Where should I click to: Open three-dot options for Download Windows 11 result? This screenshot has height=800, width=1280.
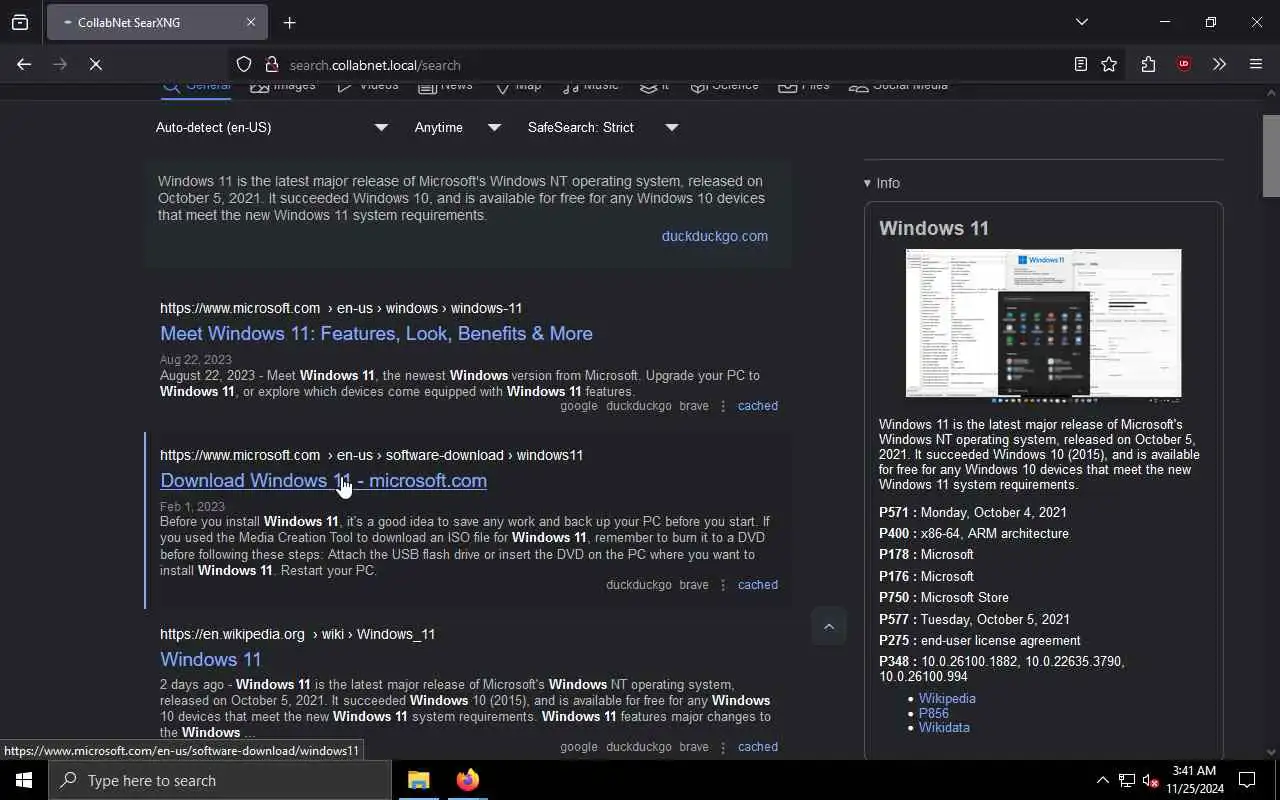click(x=723, y=585)
